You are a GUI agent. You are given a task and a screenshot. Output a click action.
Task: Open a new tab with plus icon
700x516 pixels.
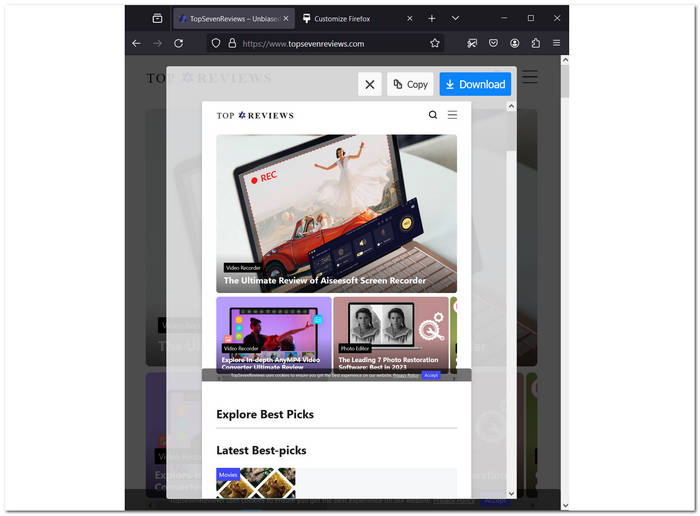pyautogui.click(x=432, y=18)
